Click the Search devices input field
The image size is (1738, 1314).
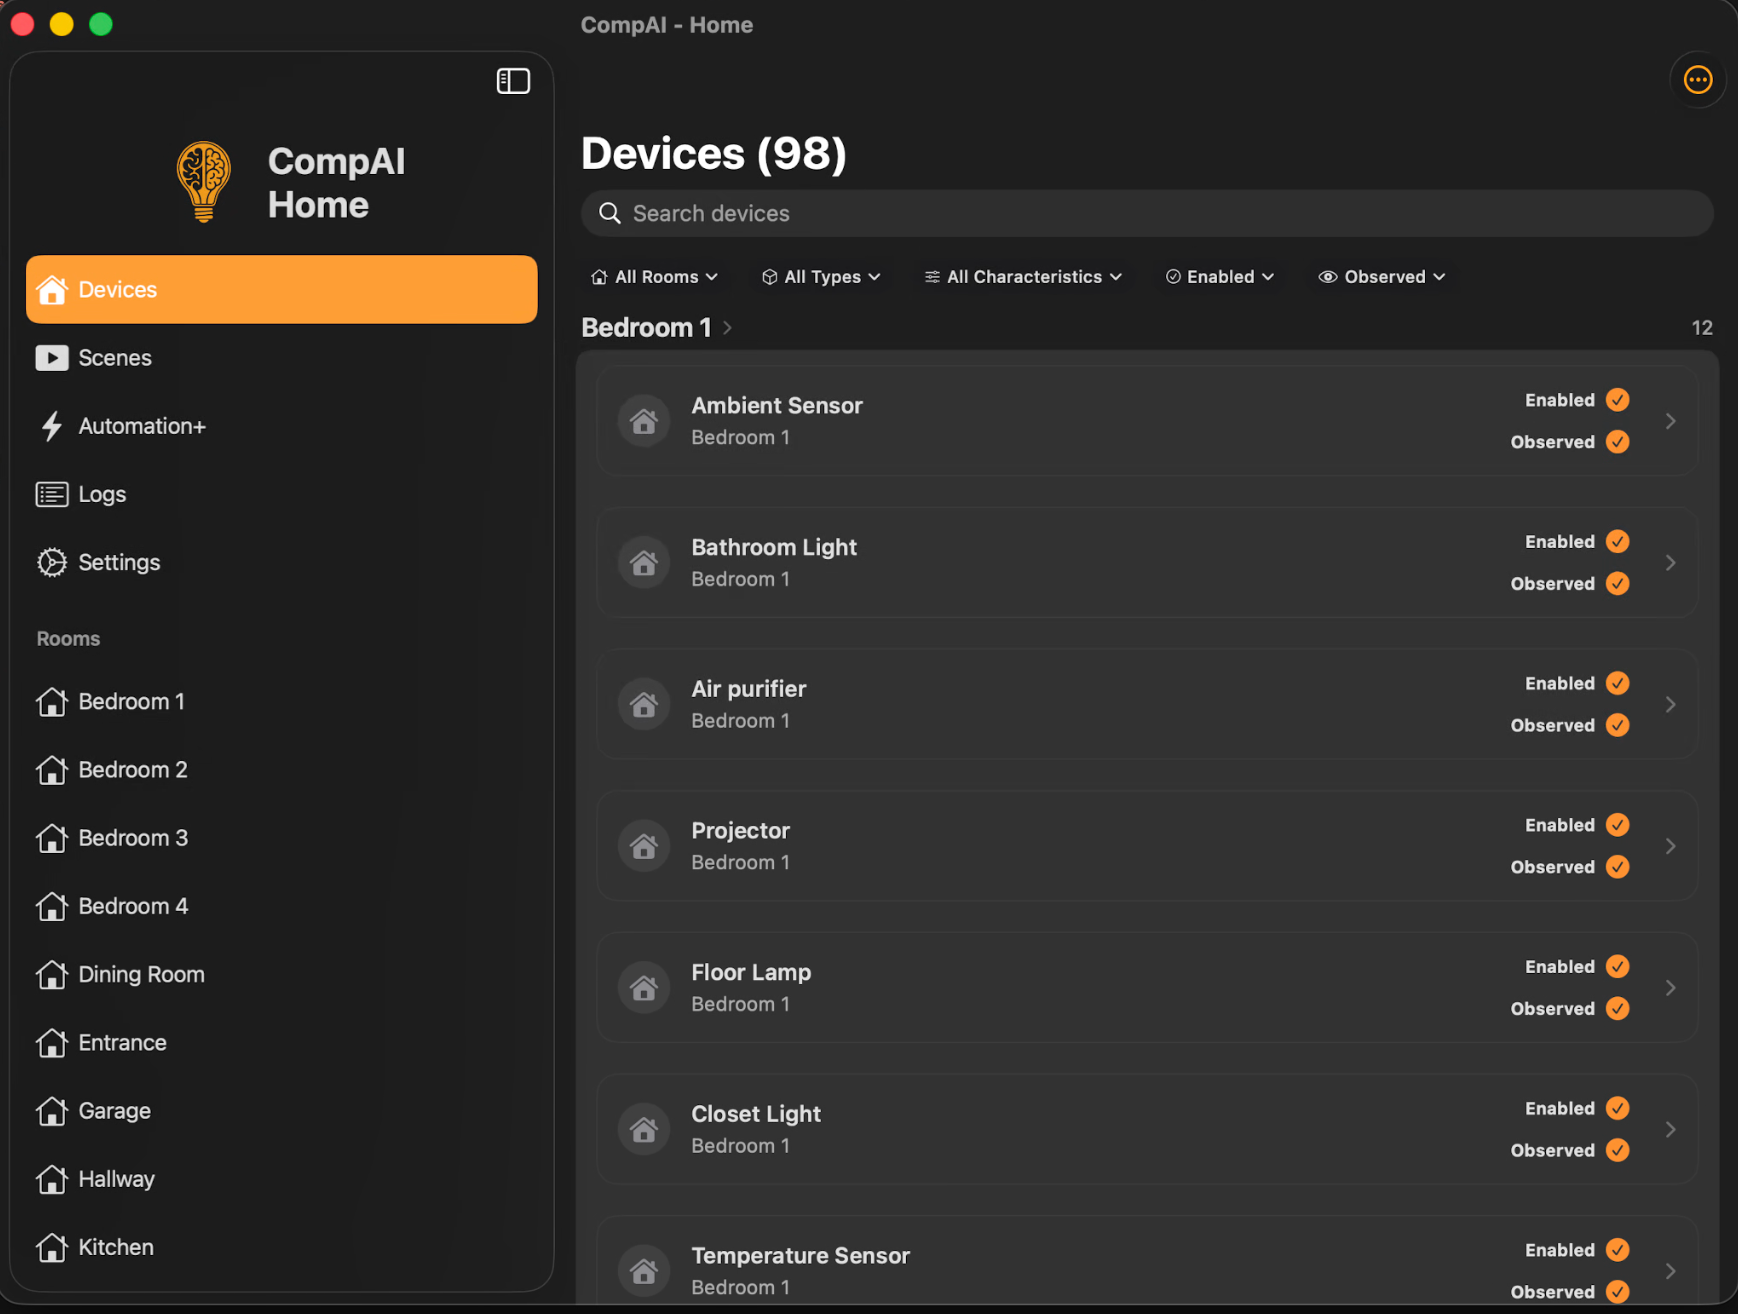point(1146,214)
